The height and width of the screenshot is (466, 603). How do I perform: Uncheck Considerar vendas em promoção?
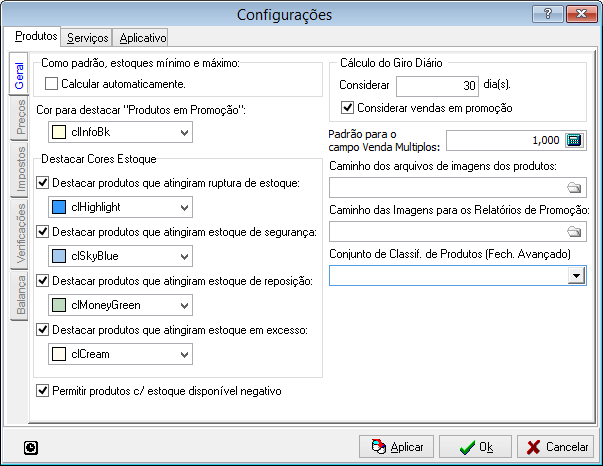pos(347,108)
